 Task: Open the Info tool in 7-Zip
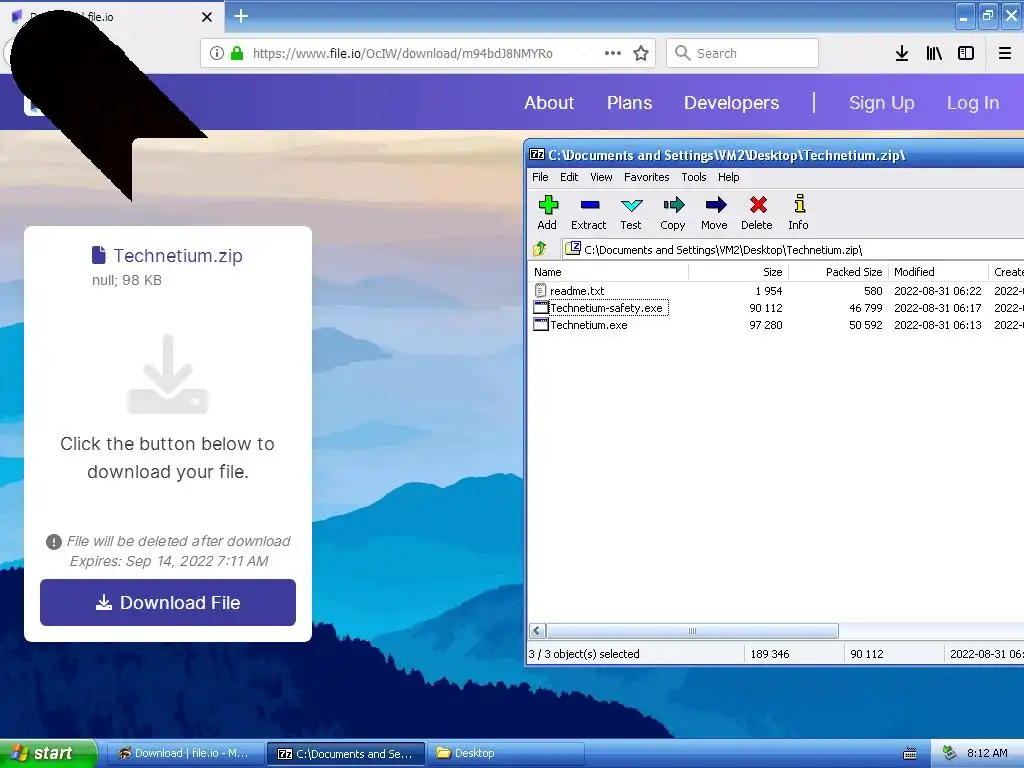pos(799,213)
